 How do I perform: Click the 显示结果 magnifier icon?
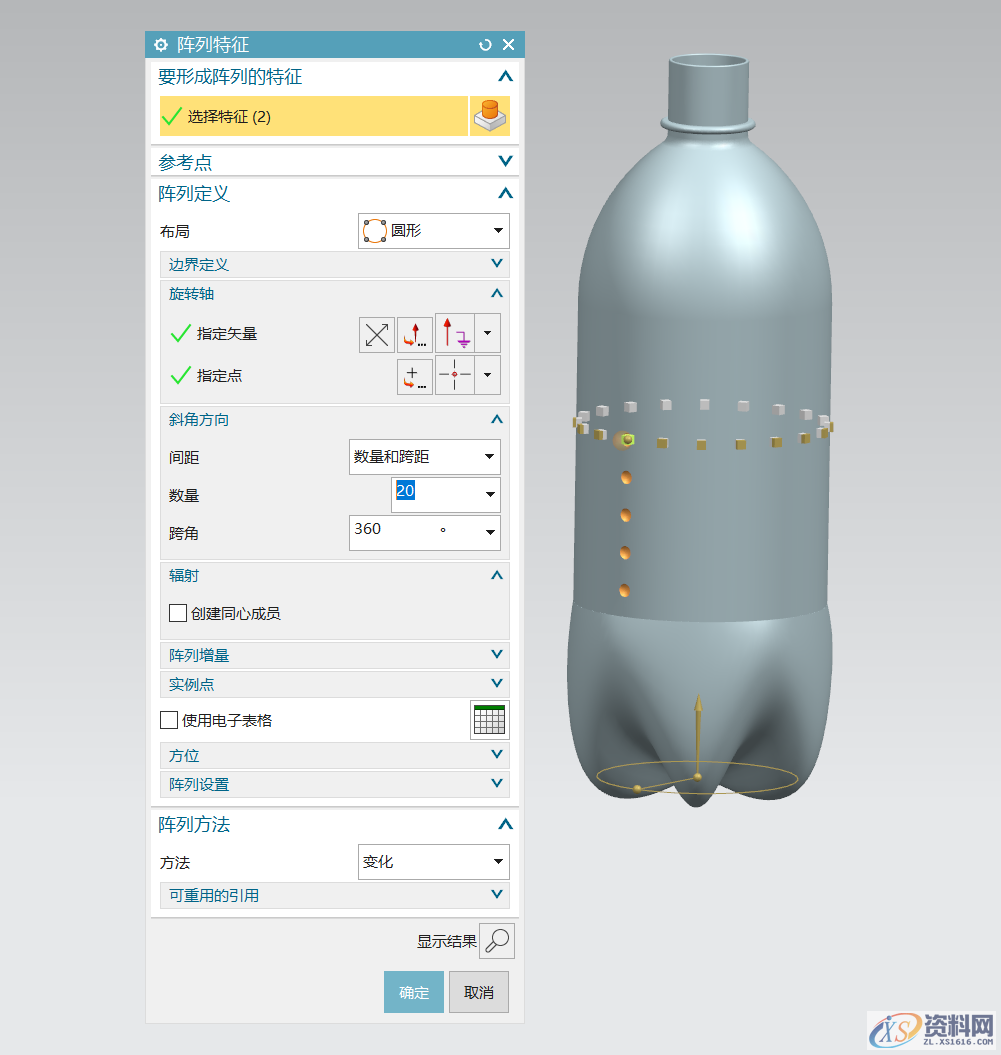pos(497,940)
